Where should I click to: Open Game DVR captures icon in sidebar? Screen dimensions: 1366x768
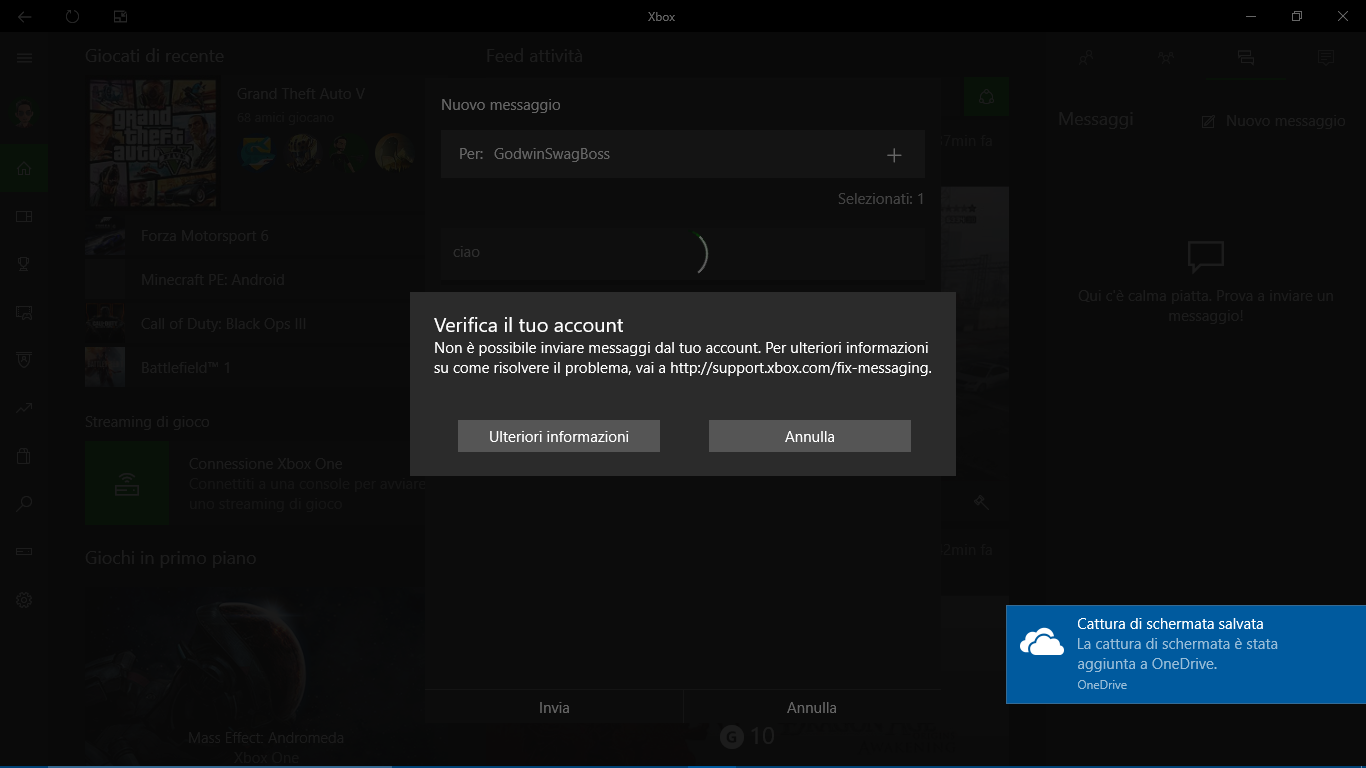click(25, 312)
